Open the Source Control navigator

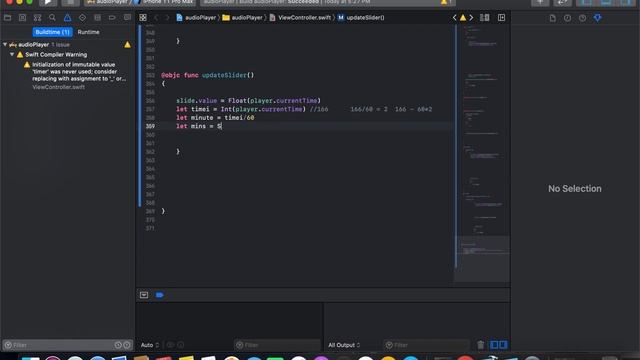pos(22,18)
